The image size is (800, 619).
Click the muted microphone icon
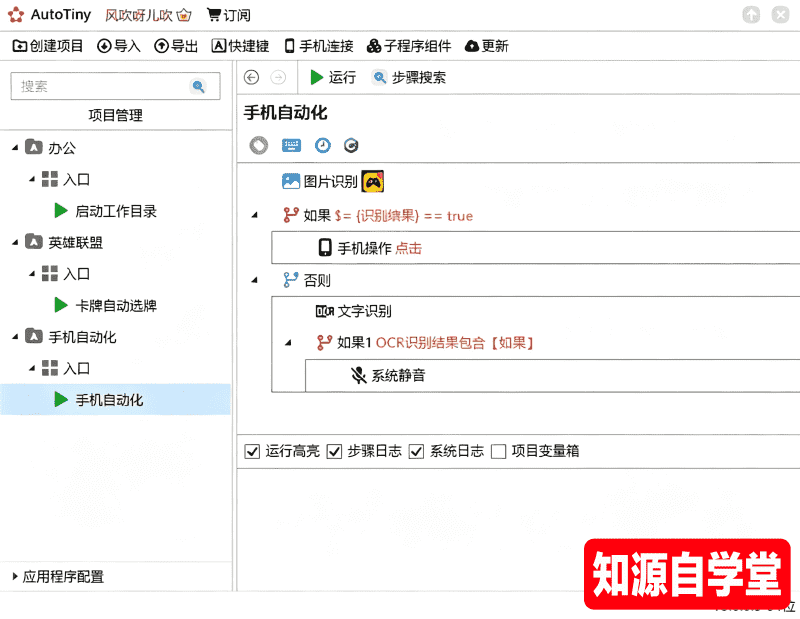coord(359,376)
